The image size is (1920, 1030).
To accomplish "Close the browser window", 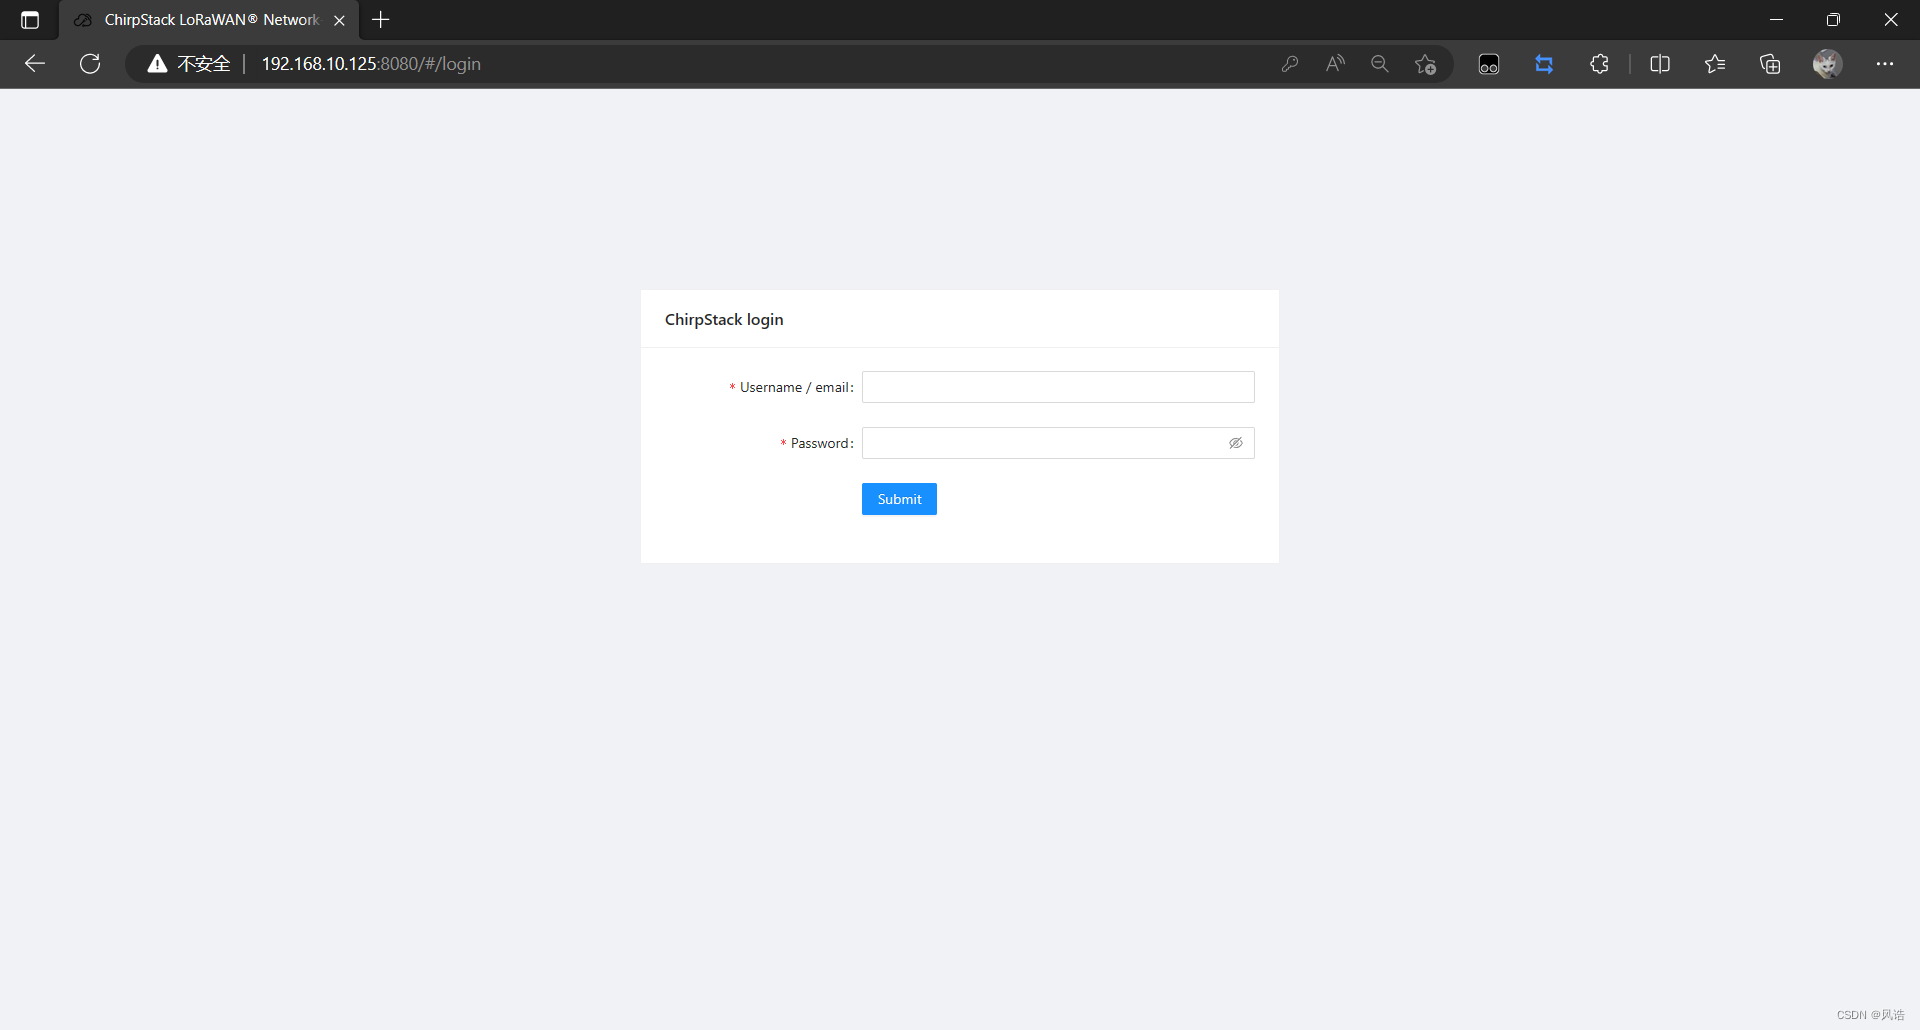I will pos(1891,20).
